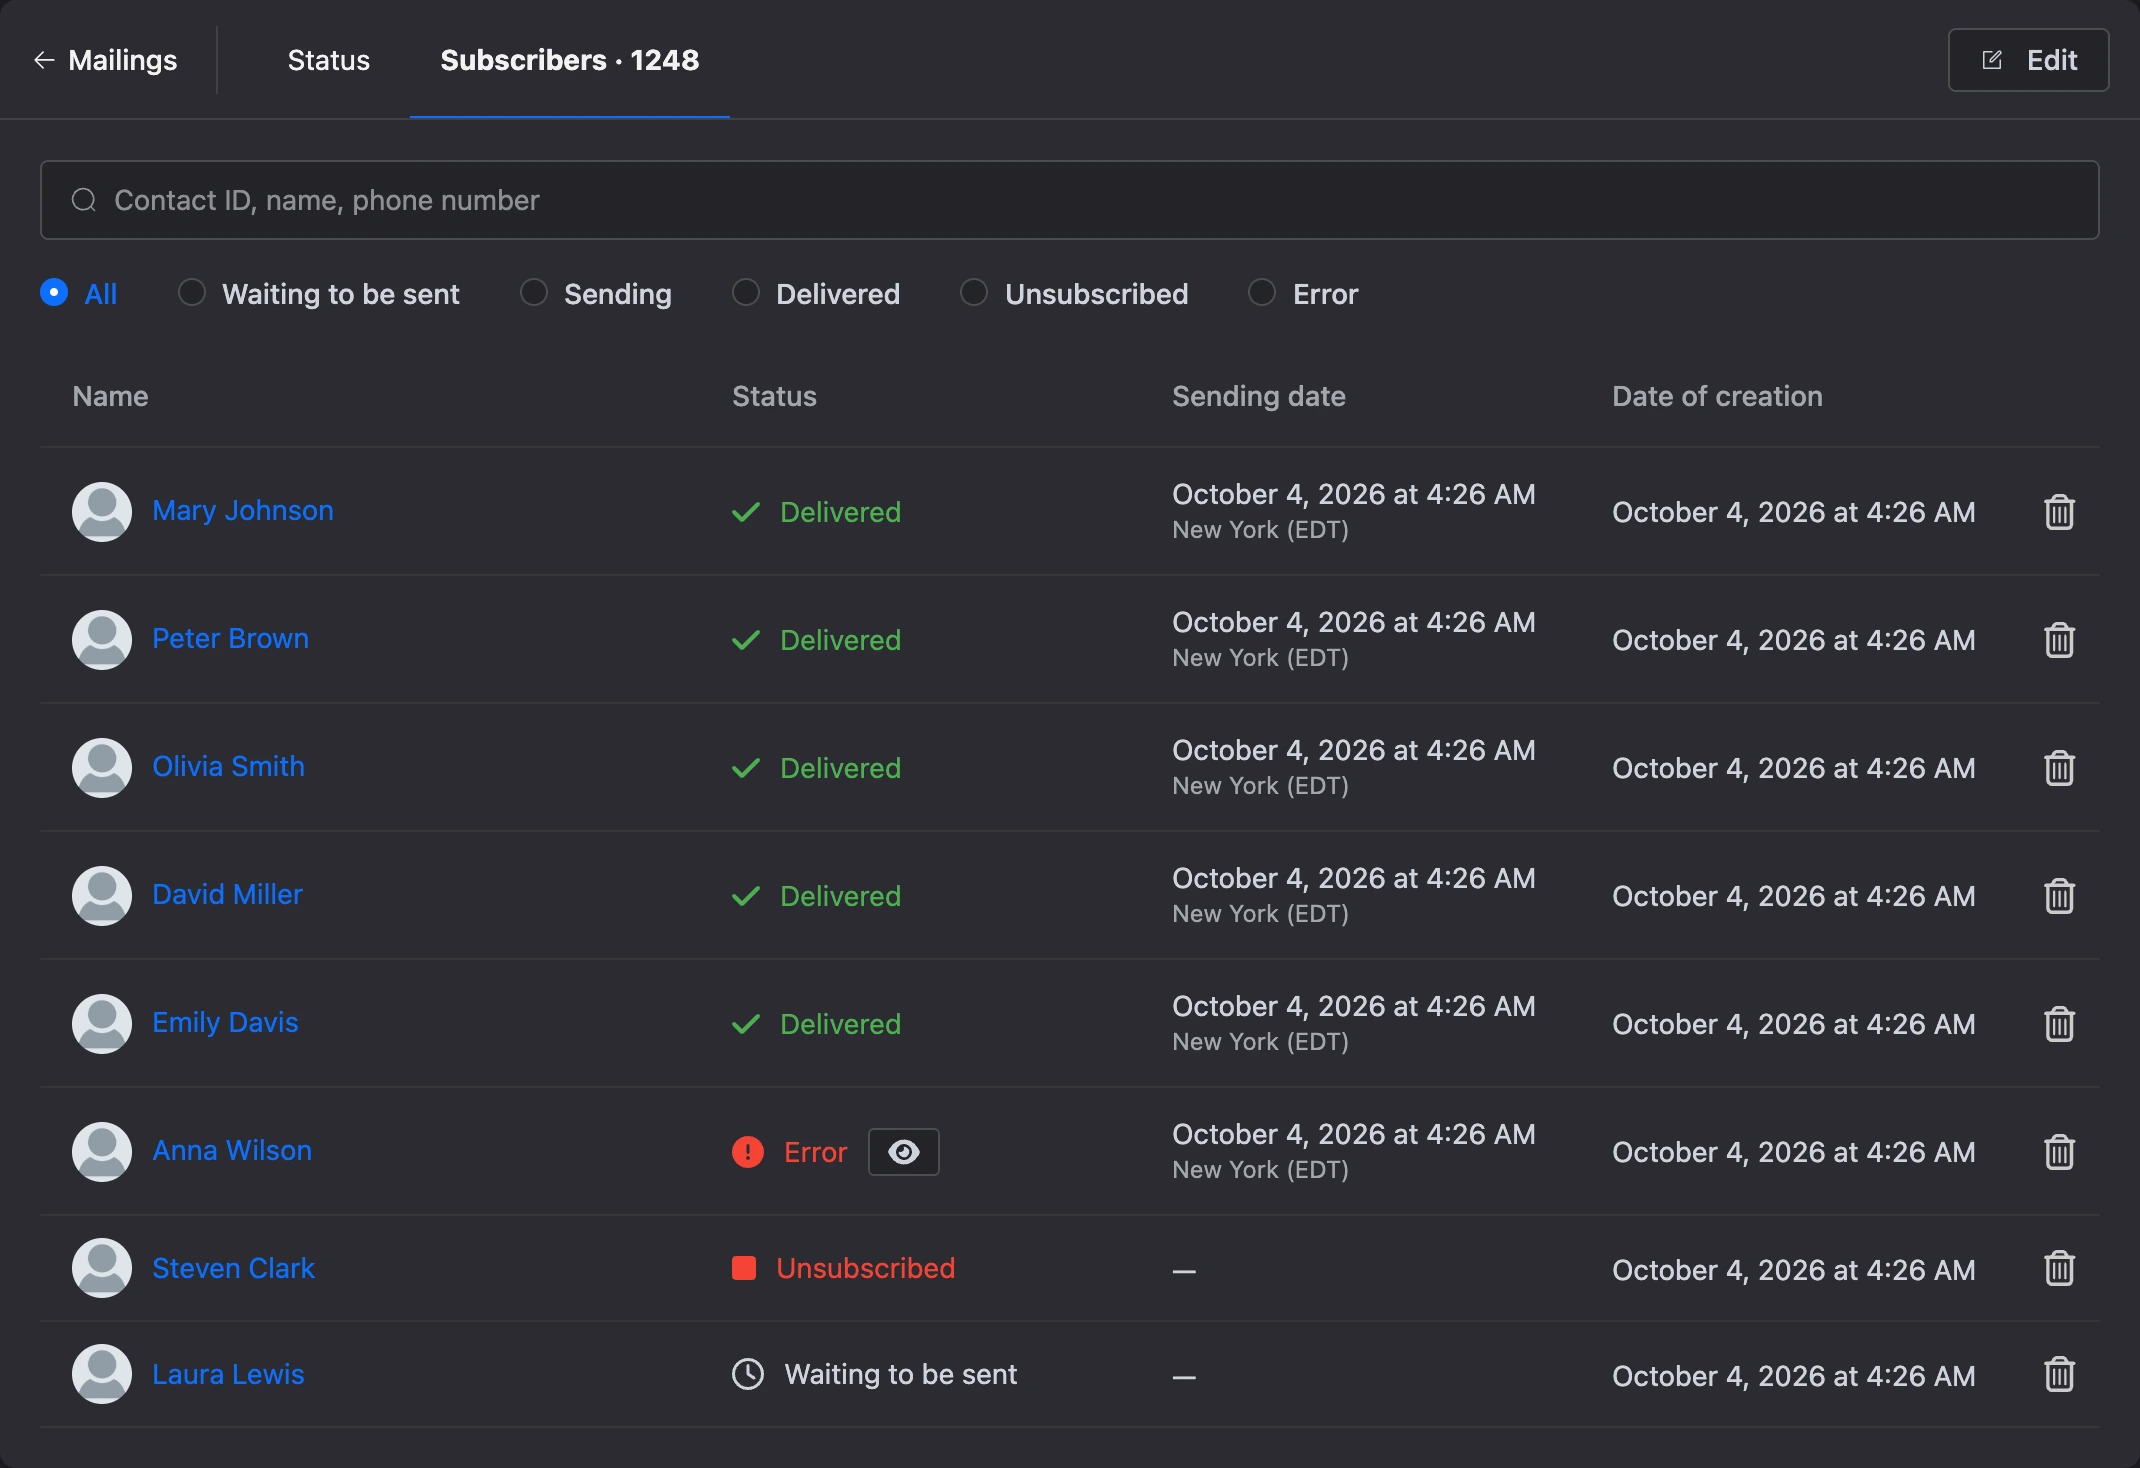Open Emily Davis's contact link
The height and width of the screenshot is (1468, 2140).
pyautogui.click(x=225, y=1022)
